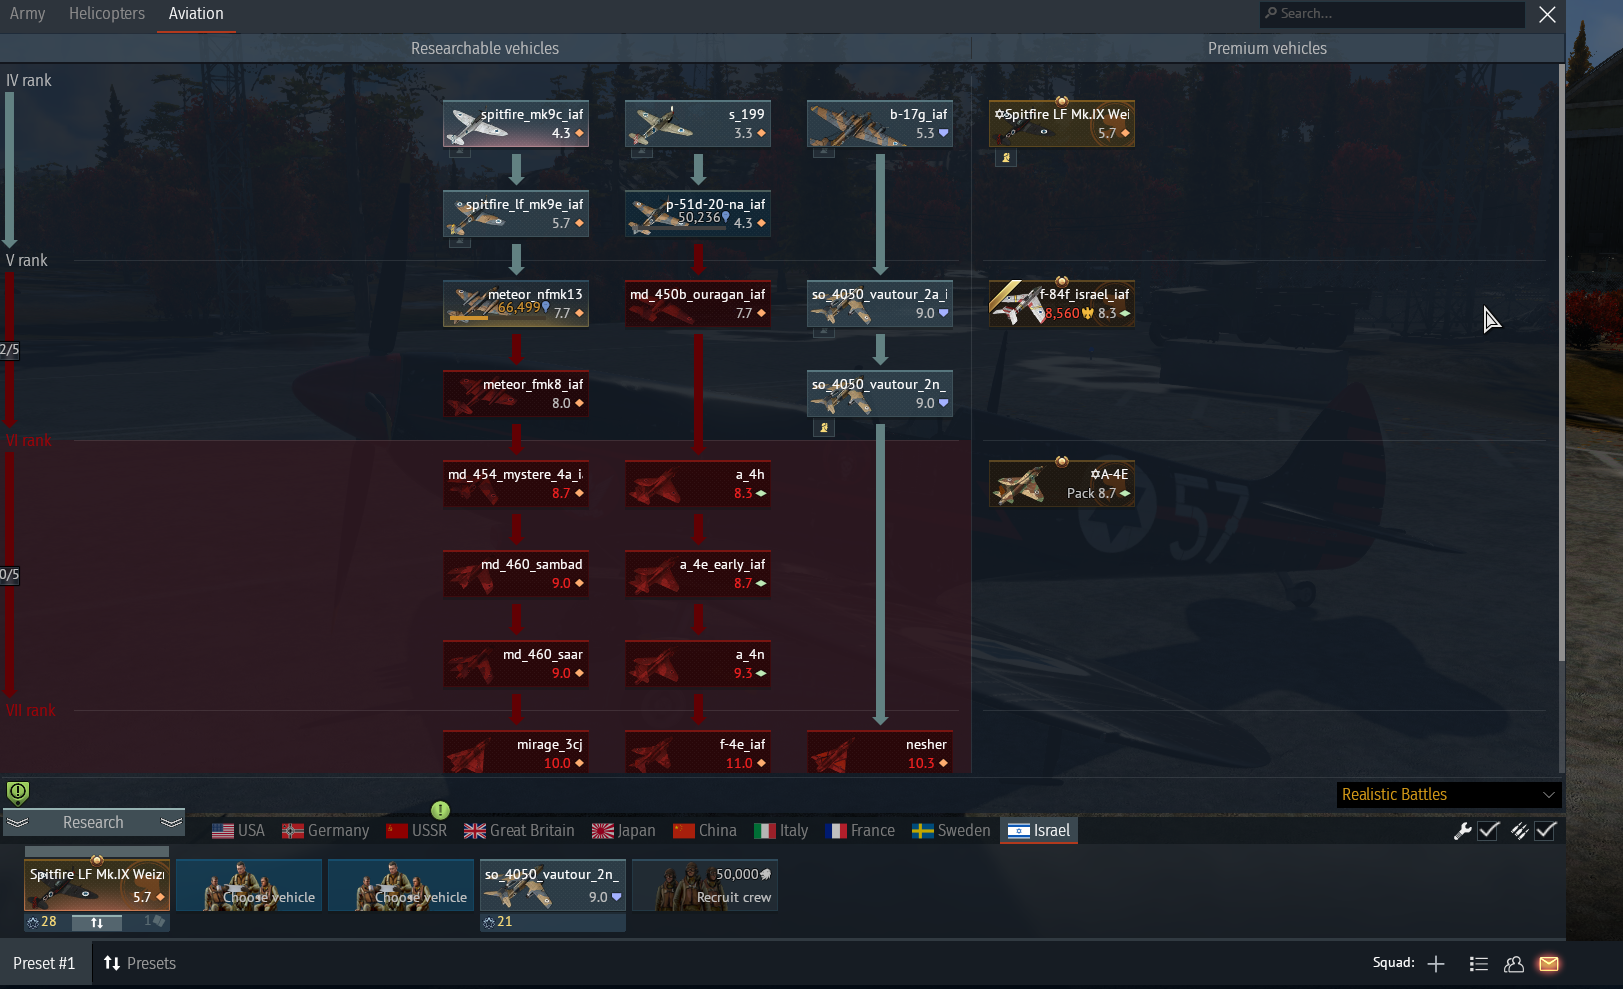
Task: Open the wrench settings icon near the checkmarks
Action: (x=1462, y=830)
